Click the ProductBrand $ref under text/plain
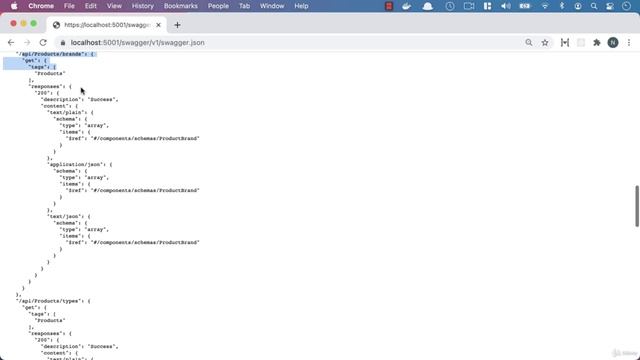640x360 pixels. tap(133, 138)
